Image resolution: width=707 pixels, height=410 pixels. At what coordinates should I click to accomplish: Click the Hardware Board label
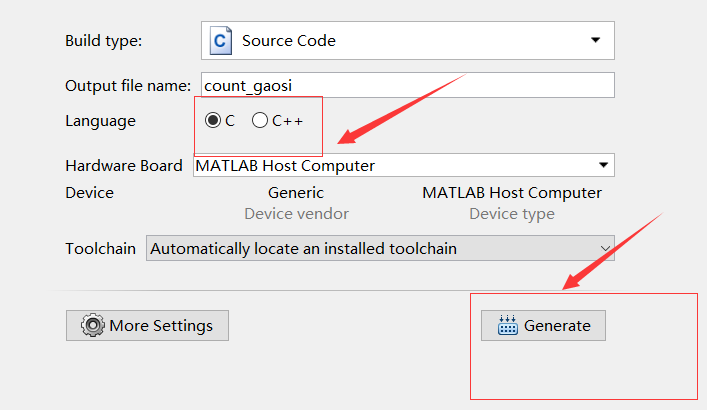click(x=124, y=165)
